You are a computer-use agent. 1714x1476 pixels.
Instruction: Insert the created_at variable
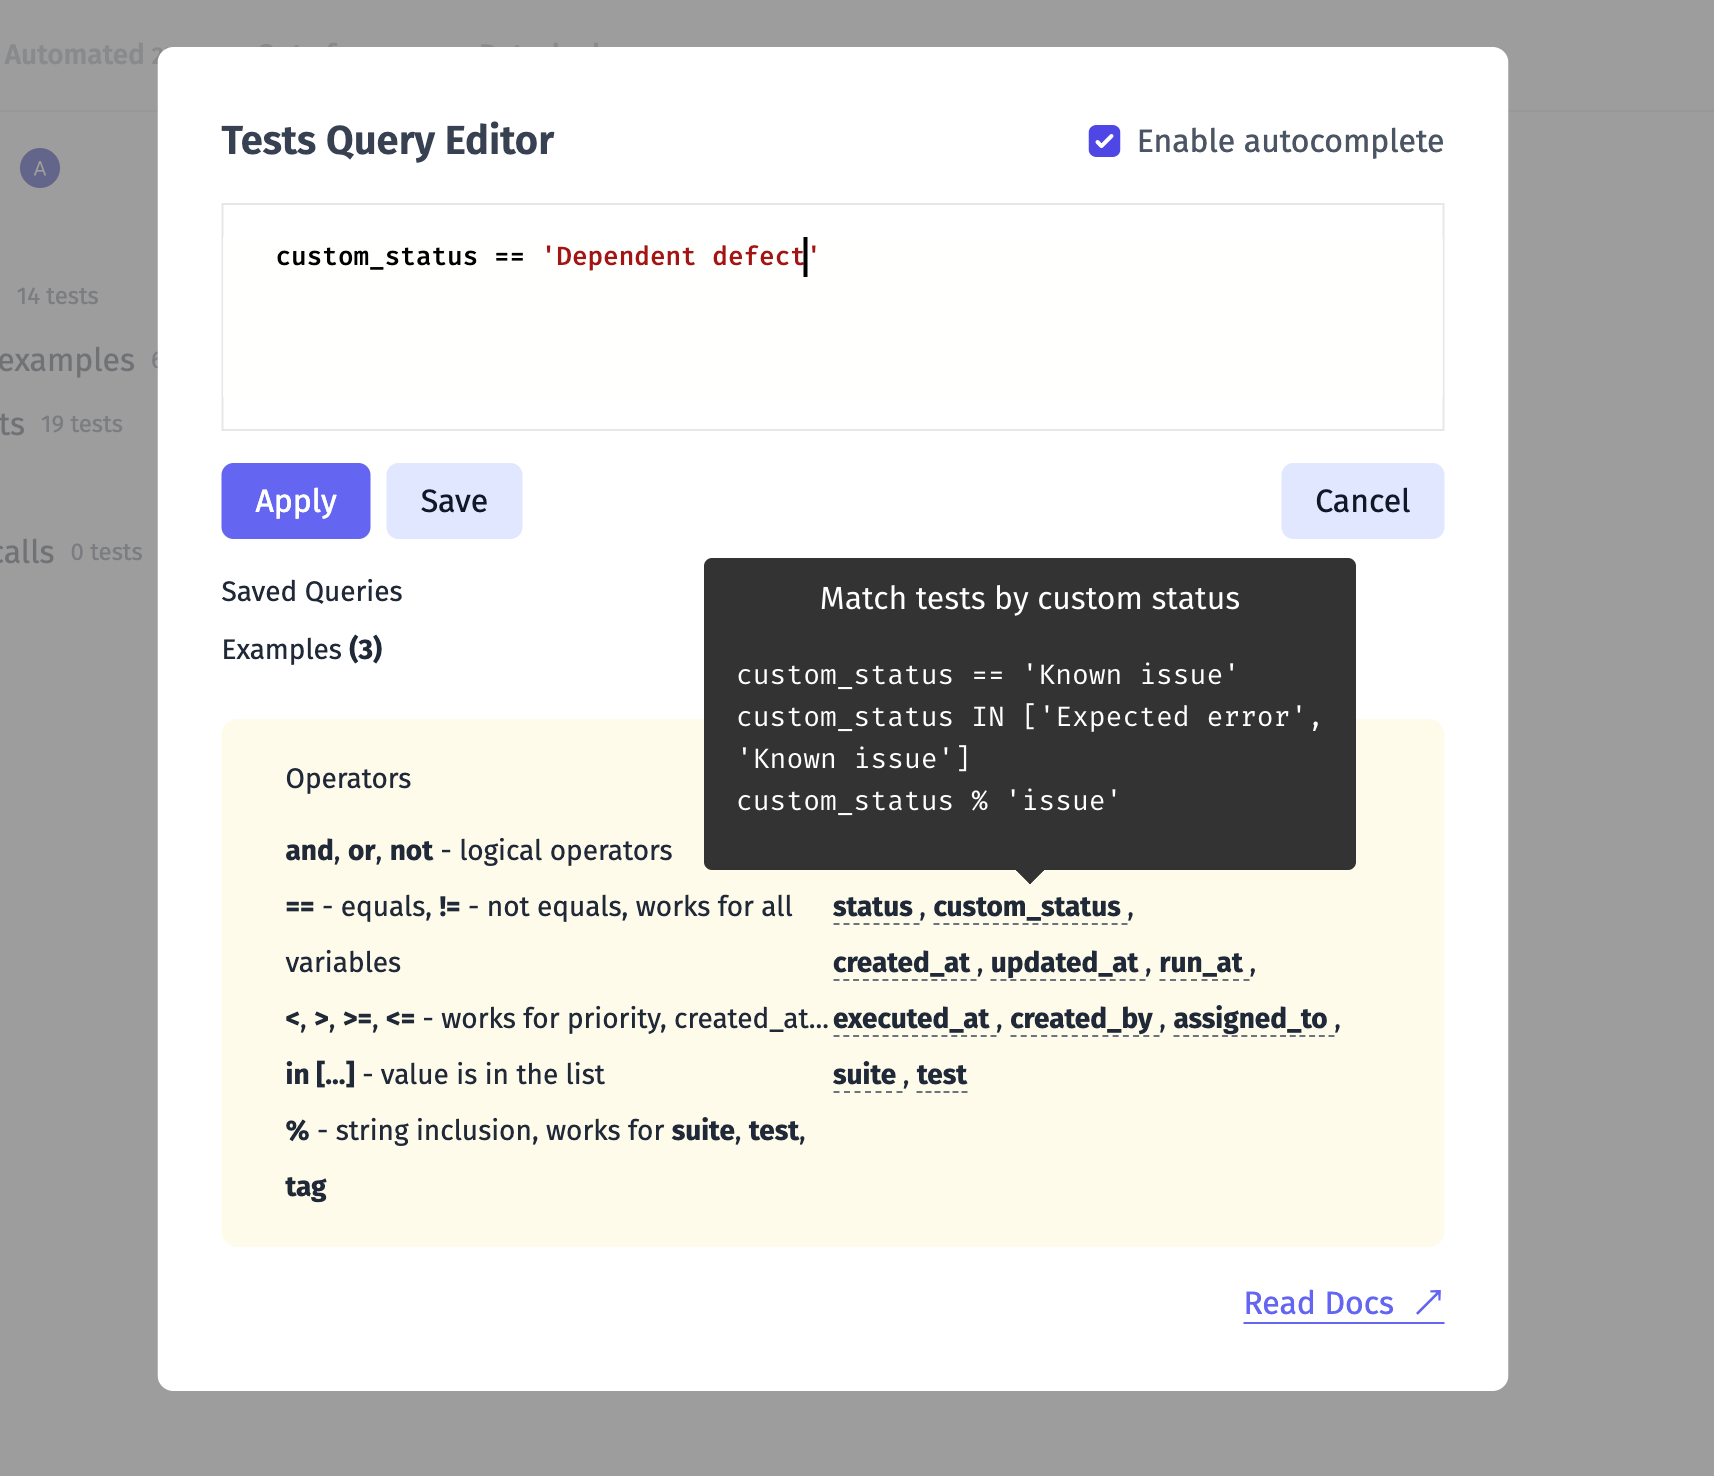[902, 963]
